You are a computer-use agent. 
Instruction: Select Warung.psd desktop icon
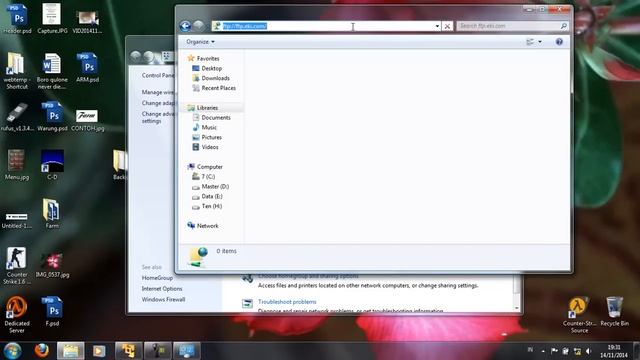[x=52, y=117]
